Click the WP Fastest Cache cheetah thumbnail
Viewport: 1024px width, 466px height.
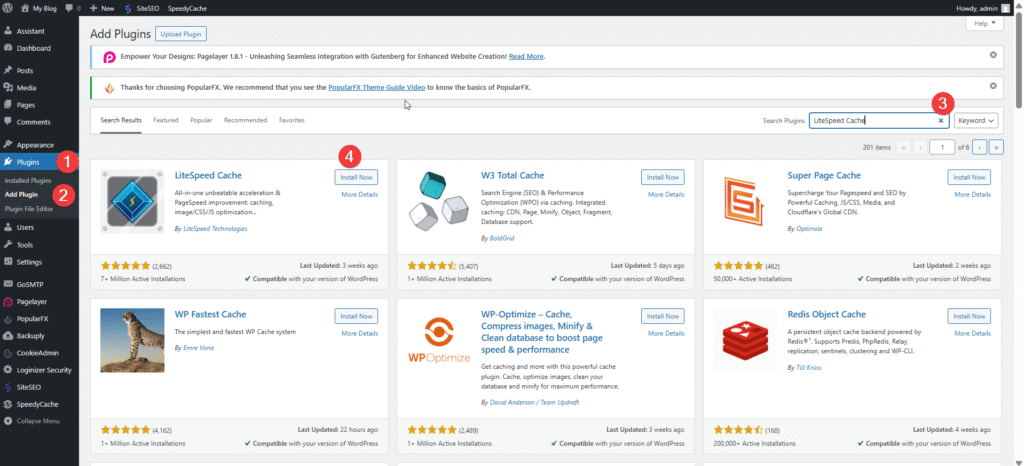[x=132, y=341]
